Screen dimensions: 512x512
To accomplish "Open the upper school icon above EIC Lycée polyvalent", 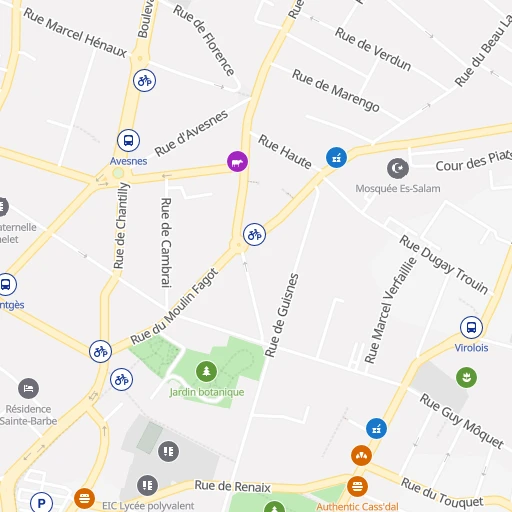I will pyautogui.click(x=168, y=451).
